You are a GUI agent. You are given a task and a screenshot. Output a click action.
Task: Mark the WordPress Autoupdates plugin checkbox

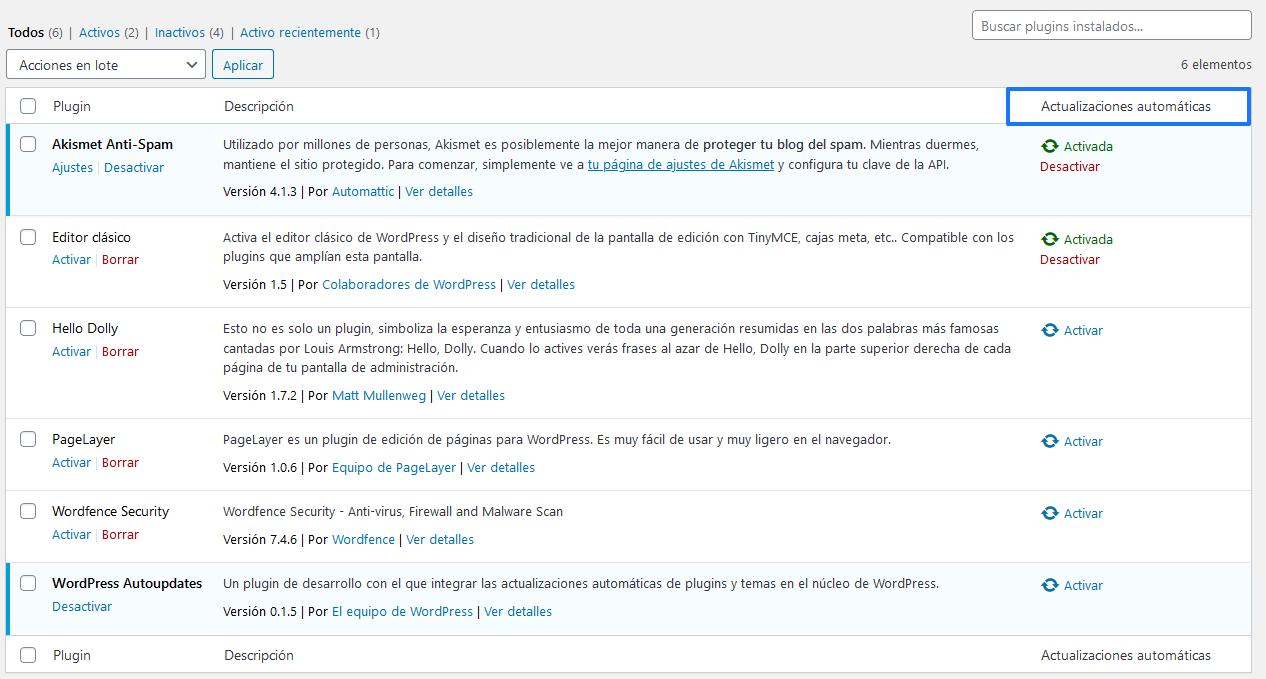pos(28,583)
